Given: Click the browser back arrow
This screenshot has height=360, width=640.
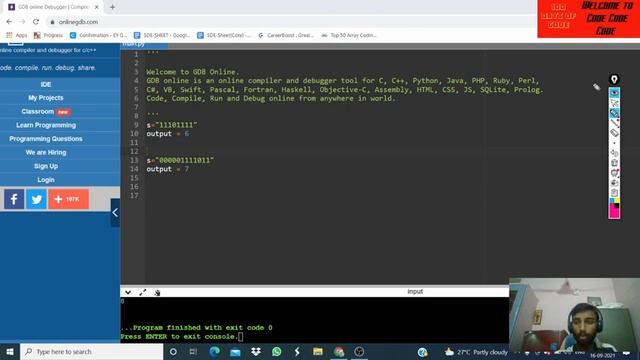Looking at the screenshot, I should click(9, 22).
